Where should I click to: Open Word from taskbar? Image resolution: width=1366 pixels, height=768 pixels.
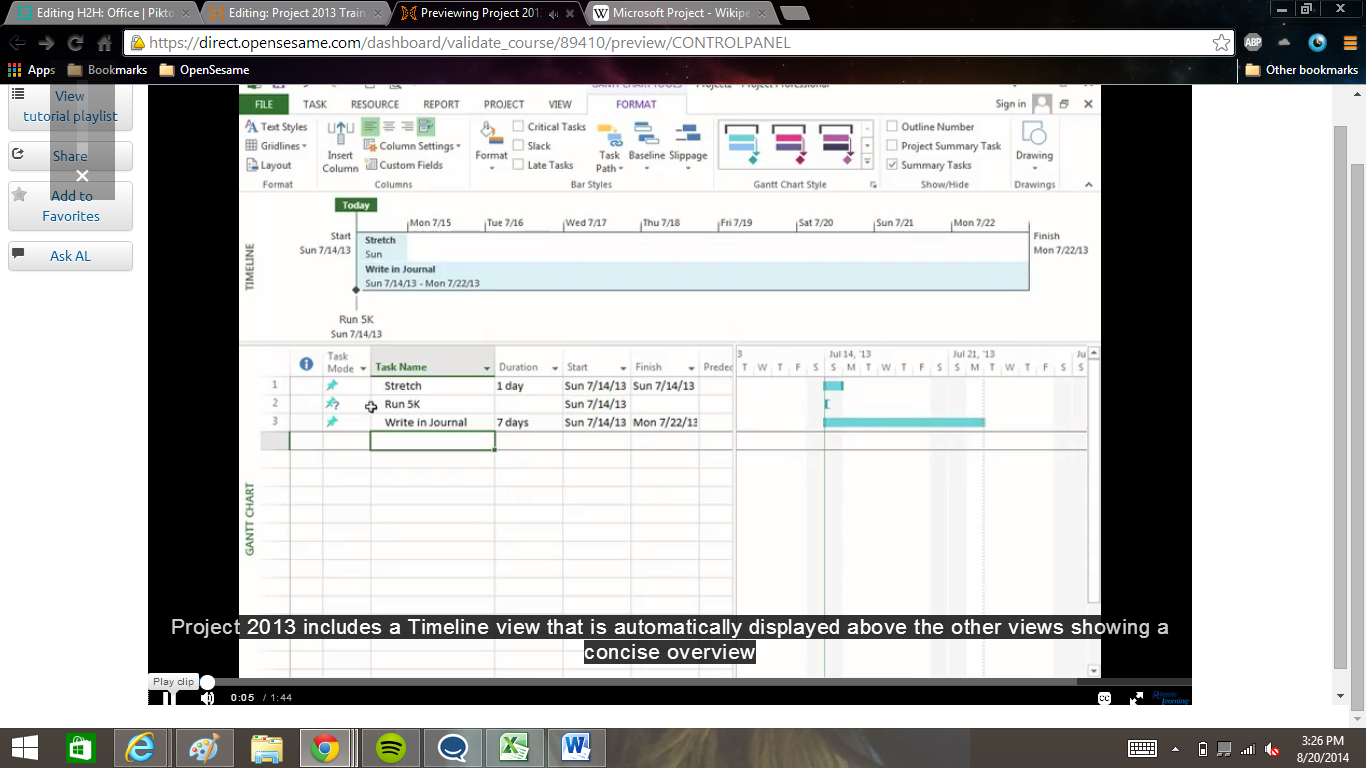point(577,747)
